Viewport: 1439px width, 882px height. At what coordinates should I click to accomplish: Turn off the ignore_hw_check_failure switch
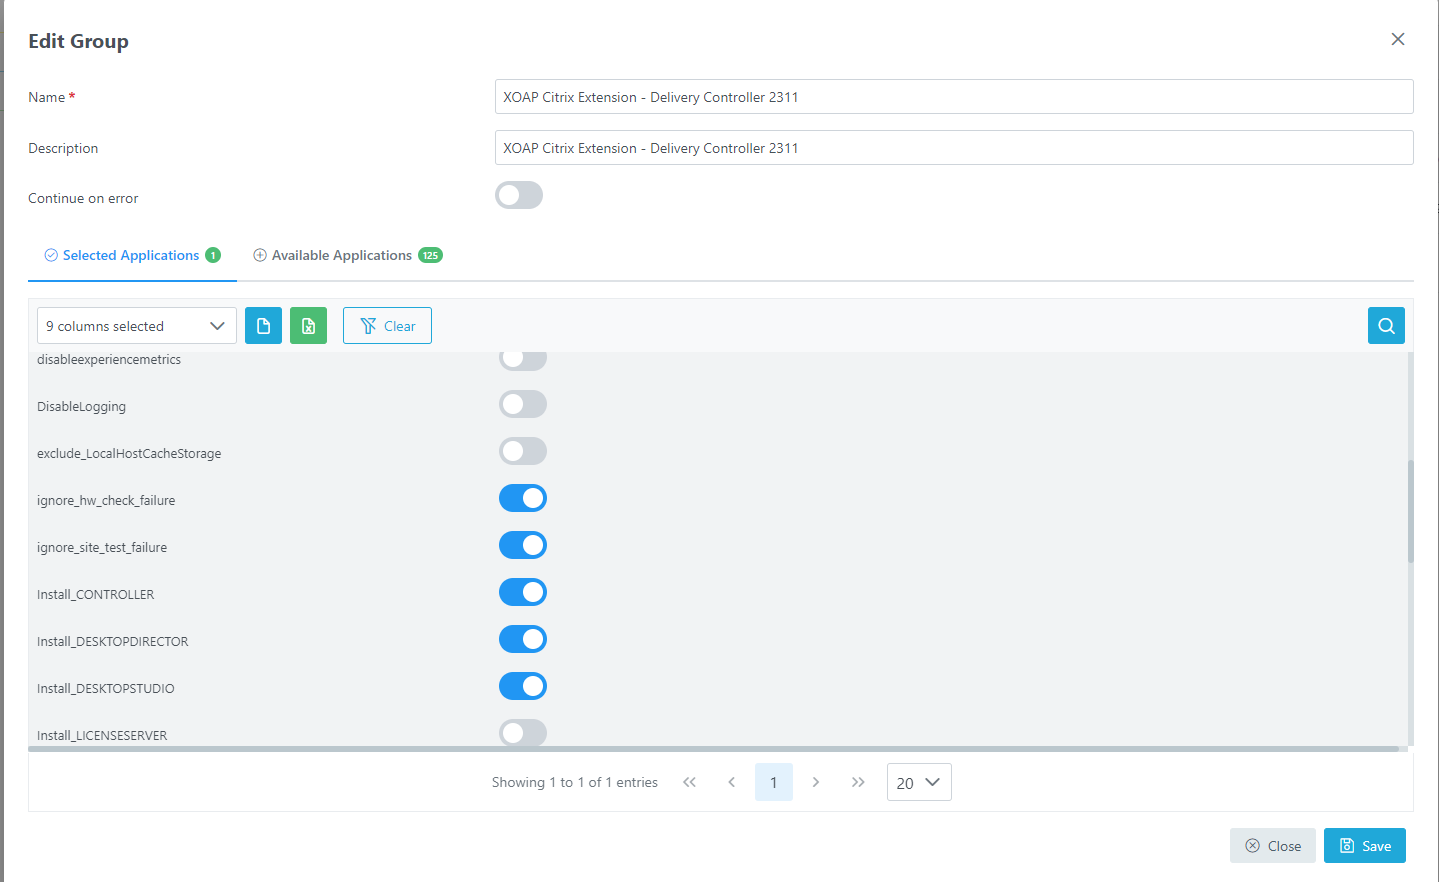(x=522, y=497)
